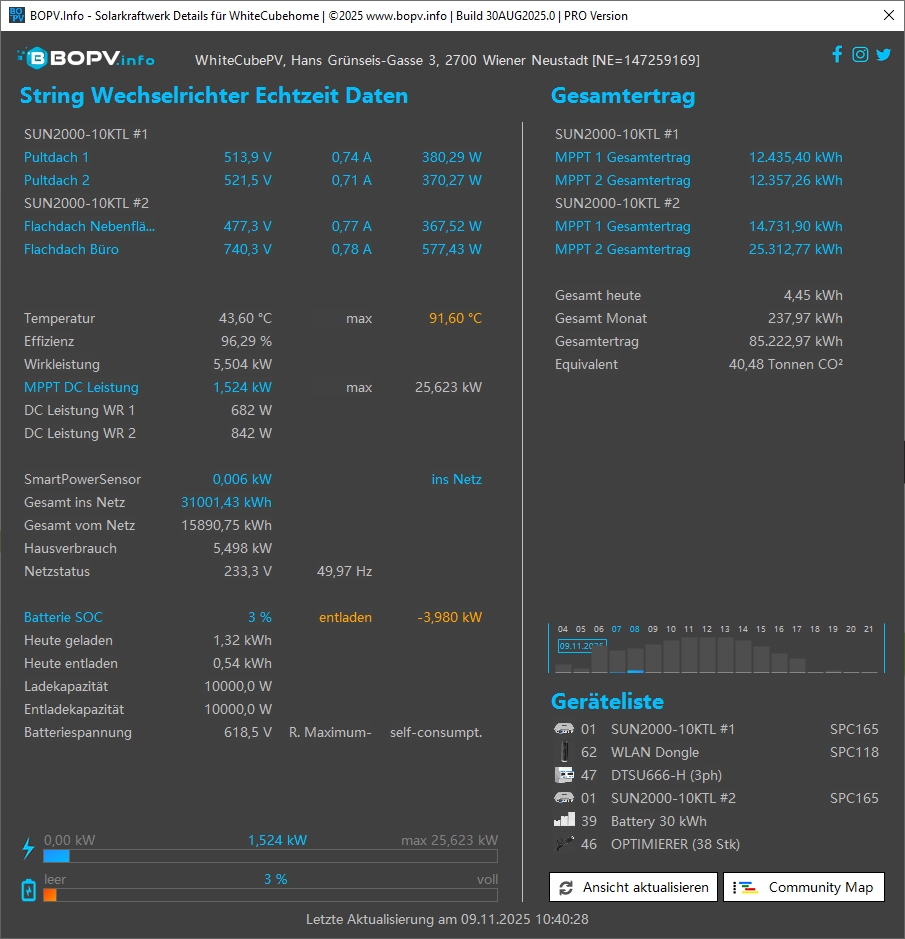Click the MPPT DC Leistung label
The image size is (905, 939).
click(x=81, y=387)
